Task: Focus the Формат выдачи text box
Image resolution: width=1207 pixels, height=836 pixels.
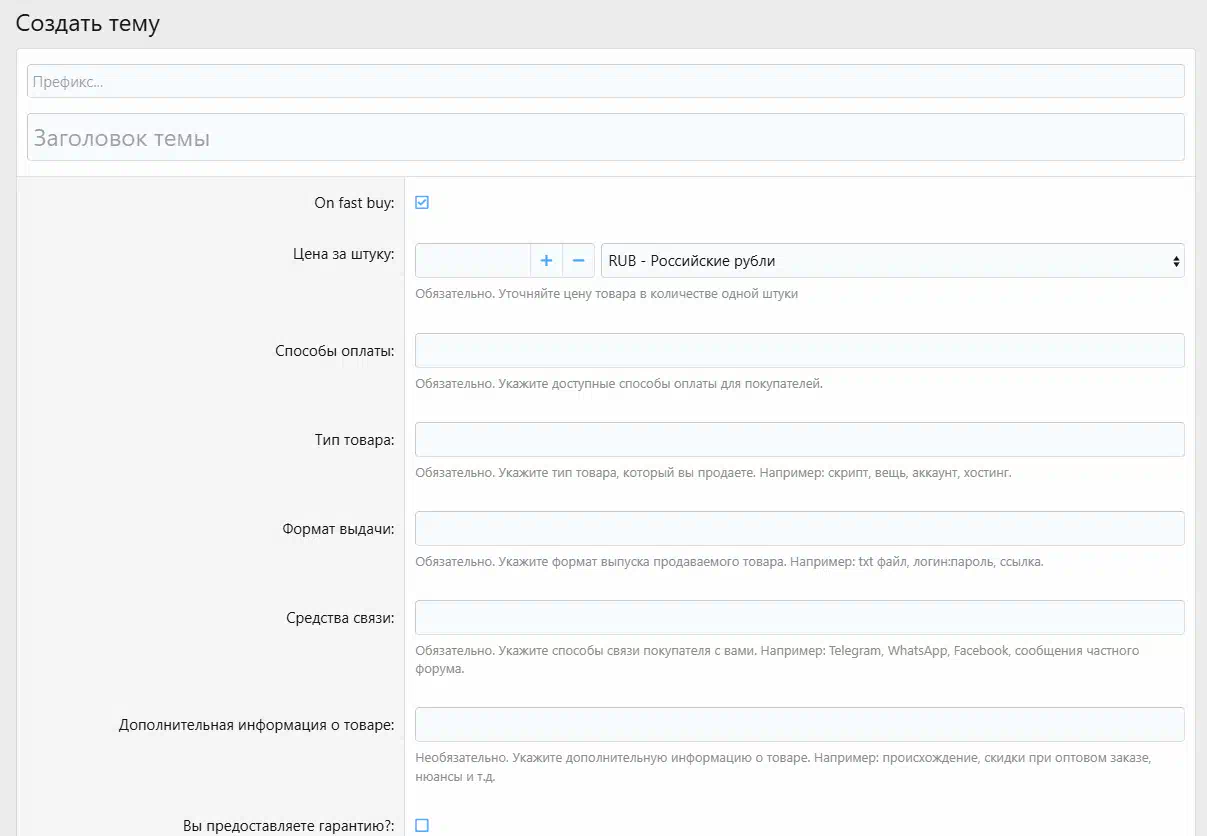Action: (x=799, y=529)
